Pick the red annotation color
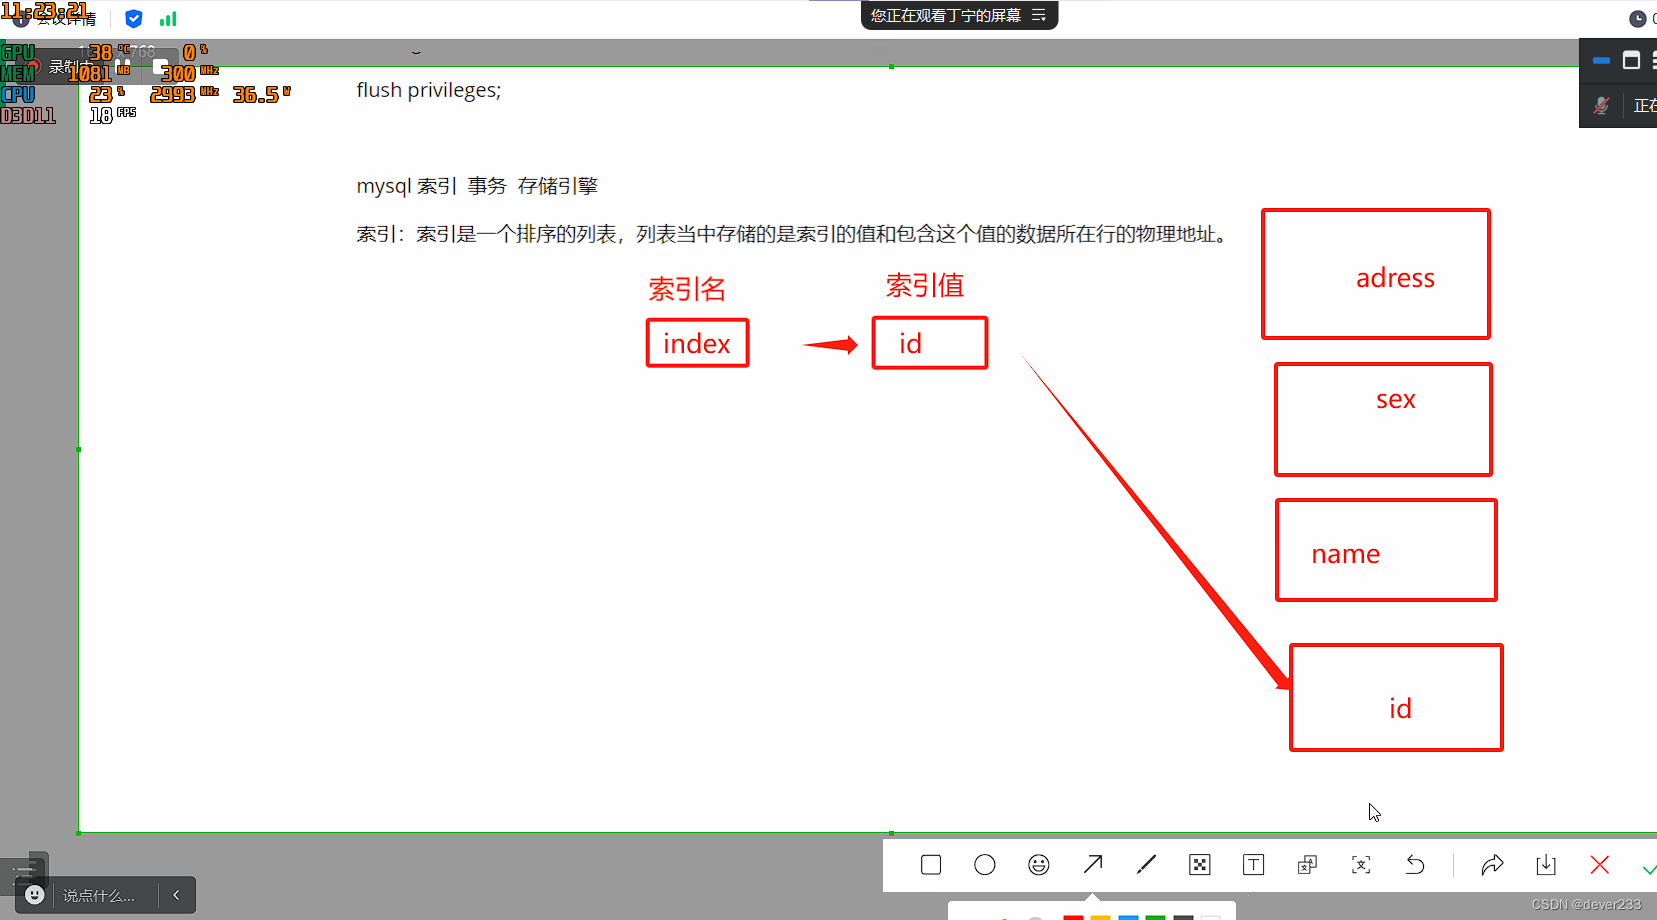The width and height of the screenshot is (1657, 920). pyautogui.click(x=1073, y=916)
